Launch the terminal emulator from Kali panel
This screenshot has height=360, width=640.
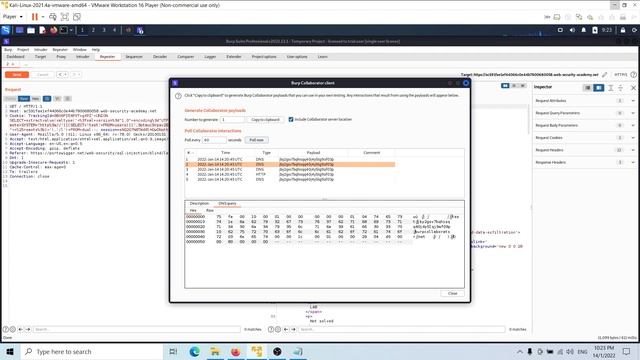pos(63,30)
